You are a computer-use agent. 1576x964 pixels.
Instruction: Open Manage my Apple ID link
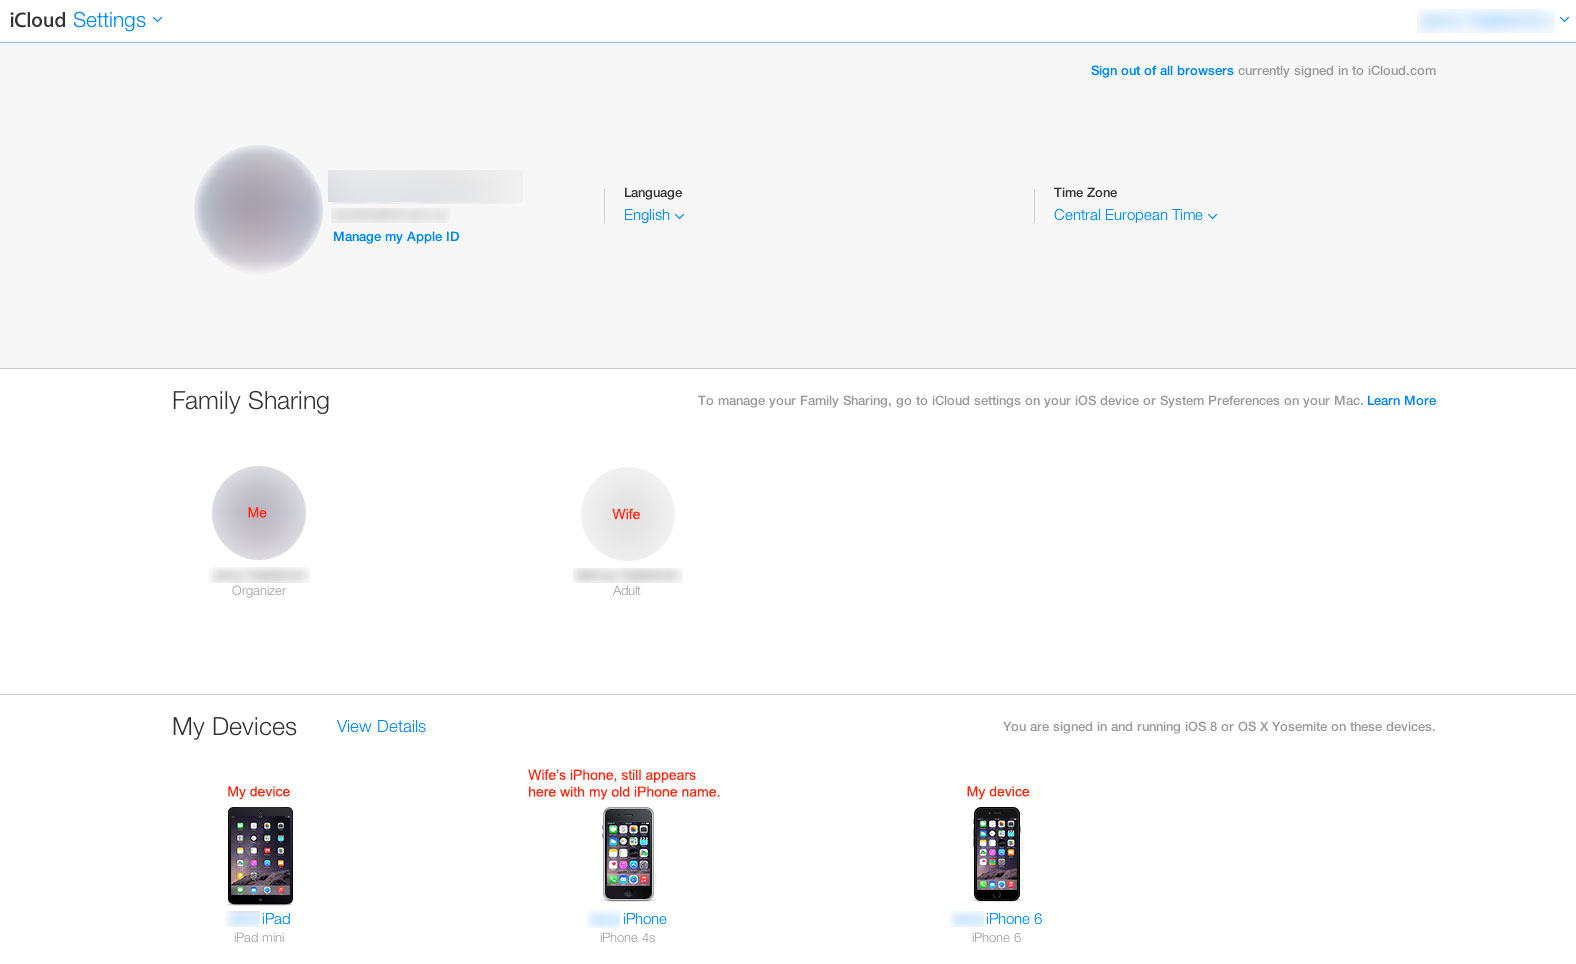pos(396,237)
